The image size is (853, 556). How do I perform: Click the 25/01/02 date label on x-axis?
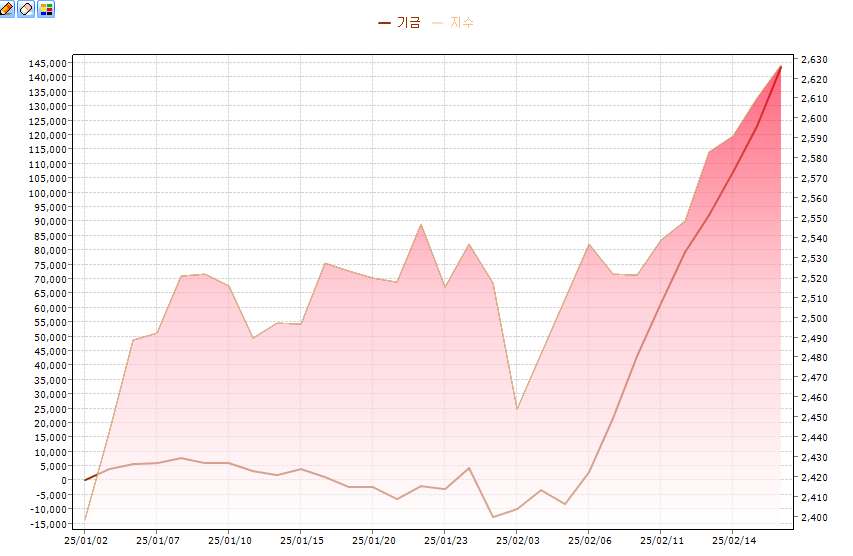click(85, 540)
